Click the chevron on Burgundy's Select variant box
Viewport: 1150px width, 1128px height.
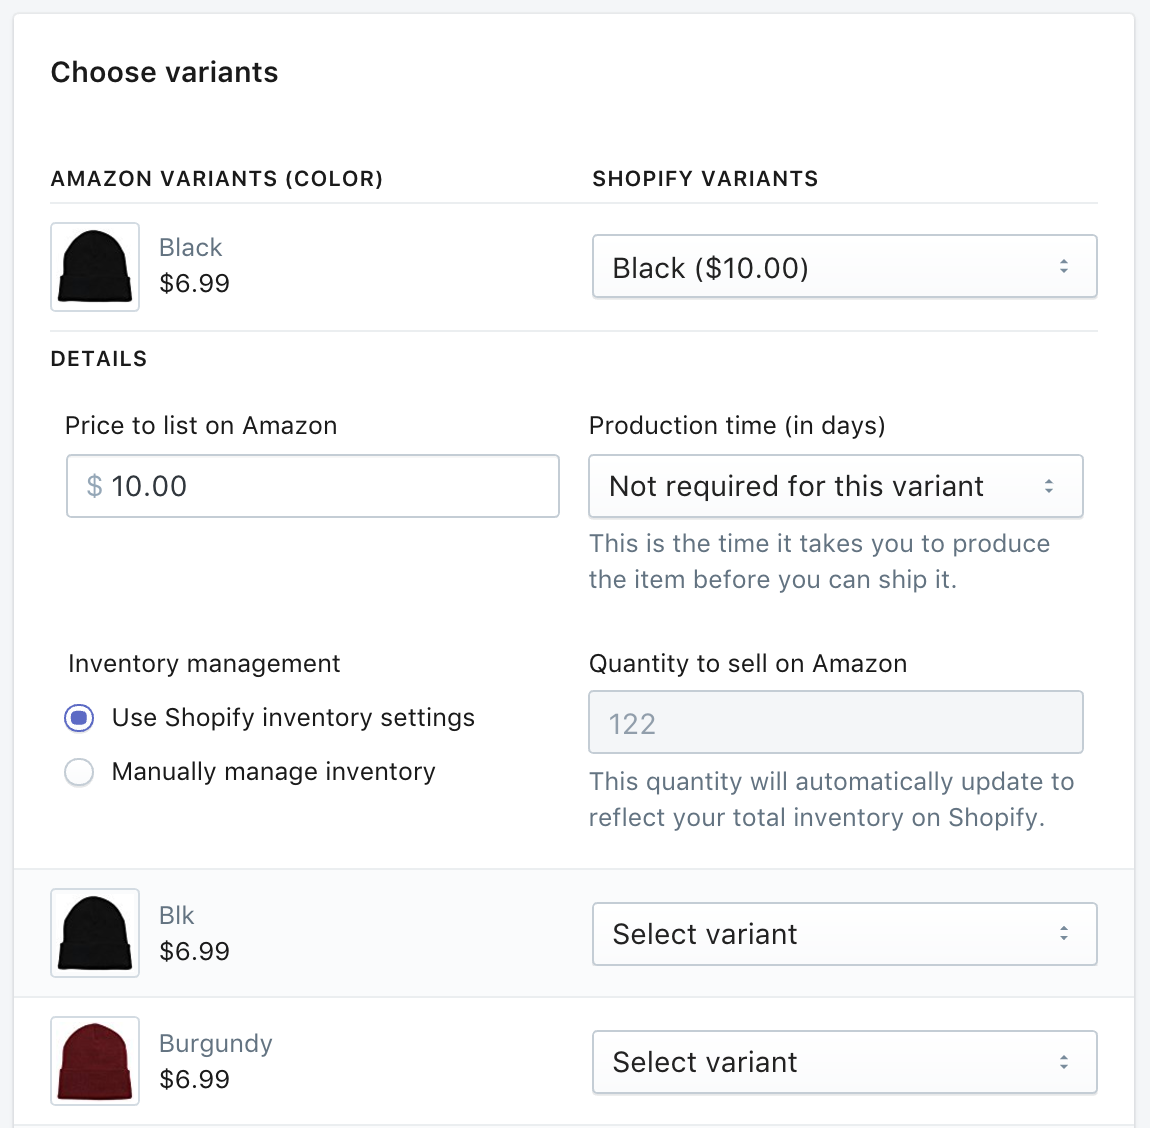tap(1065, 1062)
